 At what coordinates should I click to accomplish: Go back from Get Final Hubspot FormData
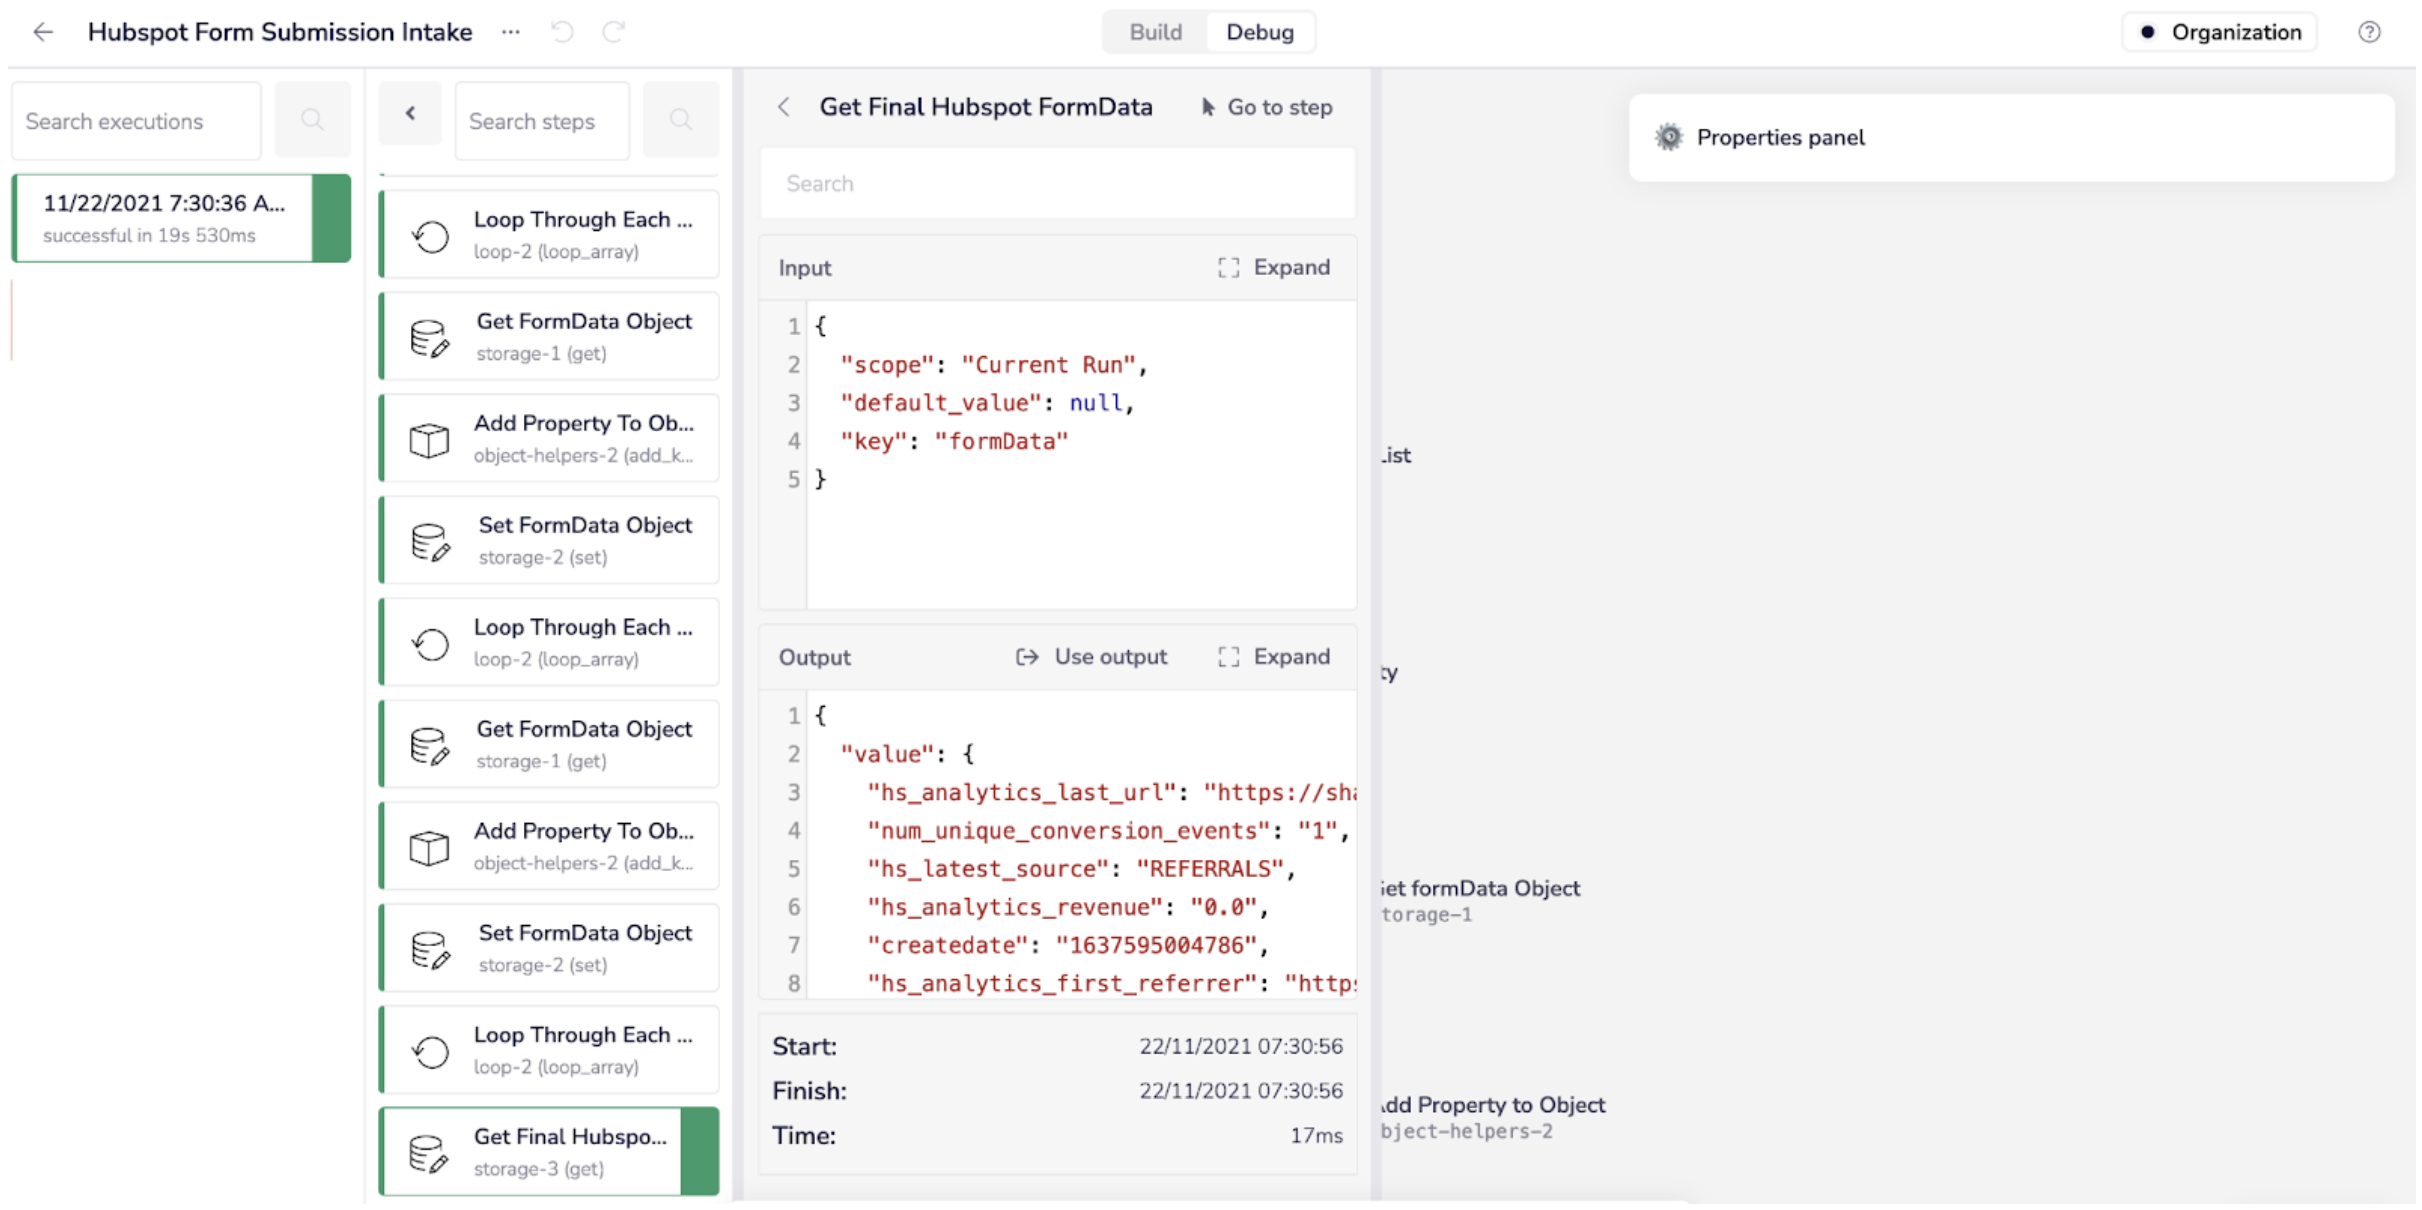784,107
